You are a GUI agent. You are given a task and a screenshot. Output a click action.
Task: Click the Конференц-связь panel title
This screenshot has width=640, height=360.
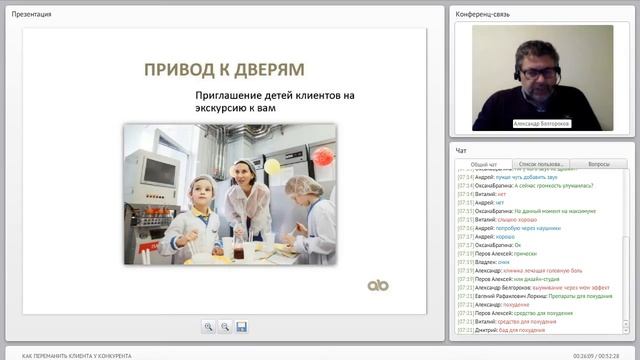482,14
